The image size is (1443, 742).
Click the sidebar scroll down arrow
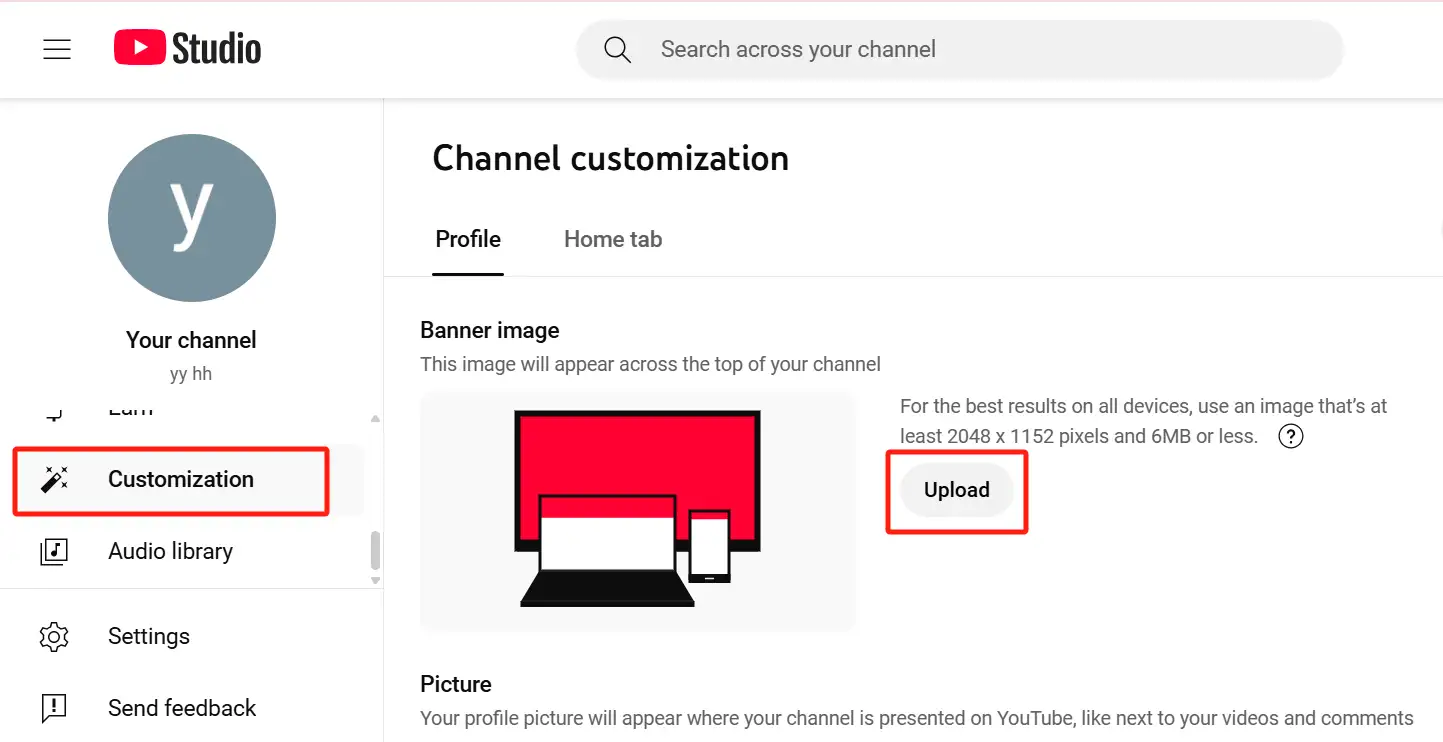375,580
